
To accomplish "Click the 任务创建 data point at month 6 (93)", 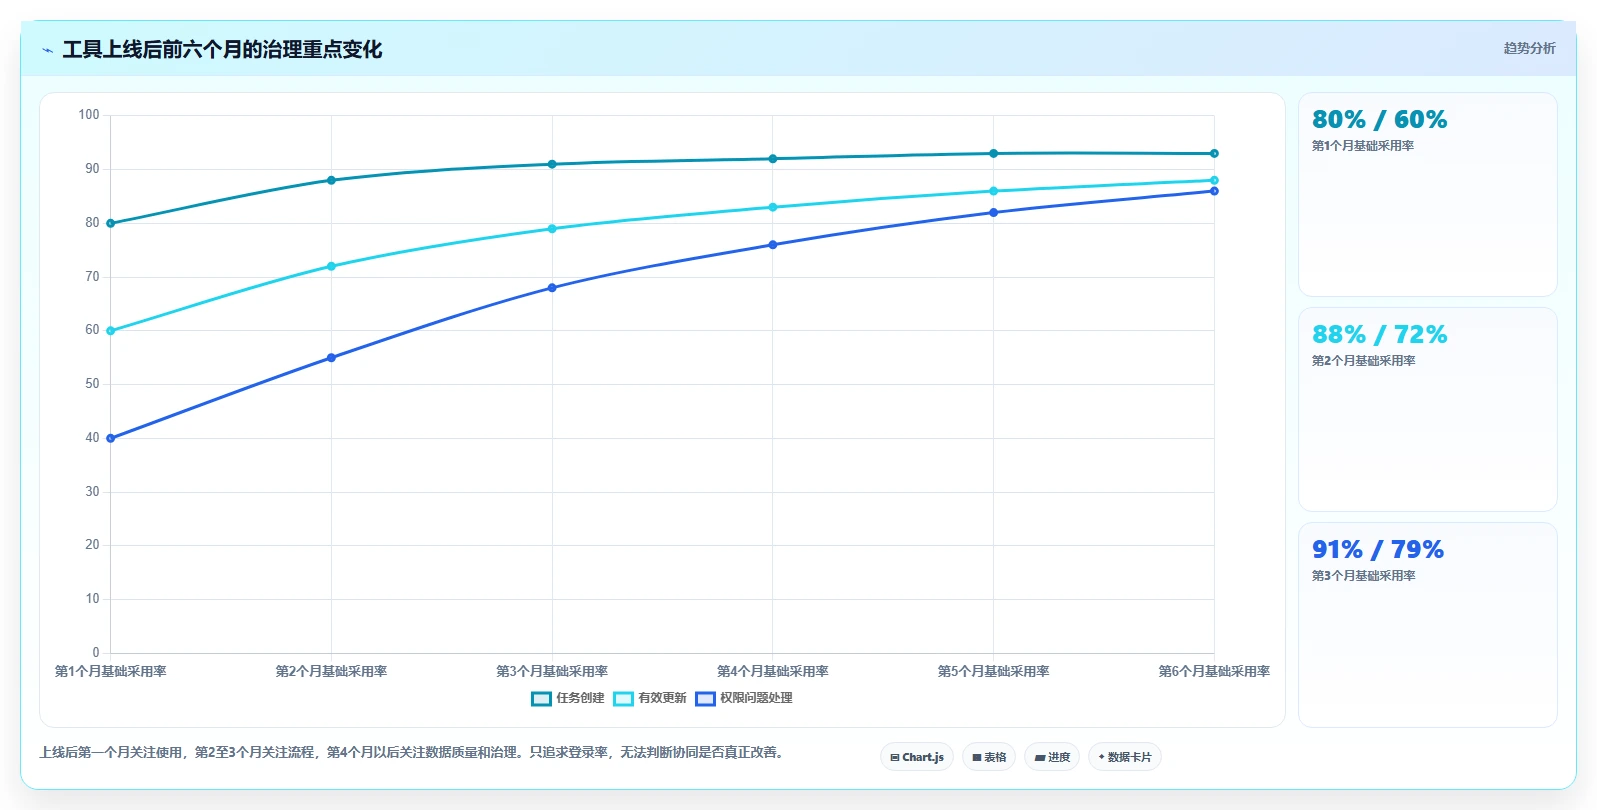I will point(1214,153).
